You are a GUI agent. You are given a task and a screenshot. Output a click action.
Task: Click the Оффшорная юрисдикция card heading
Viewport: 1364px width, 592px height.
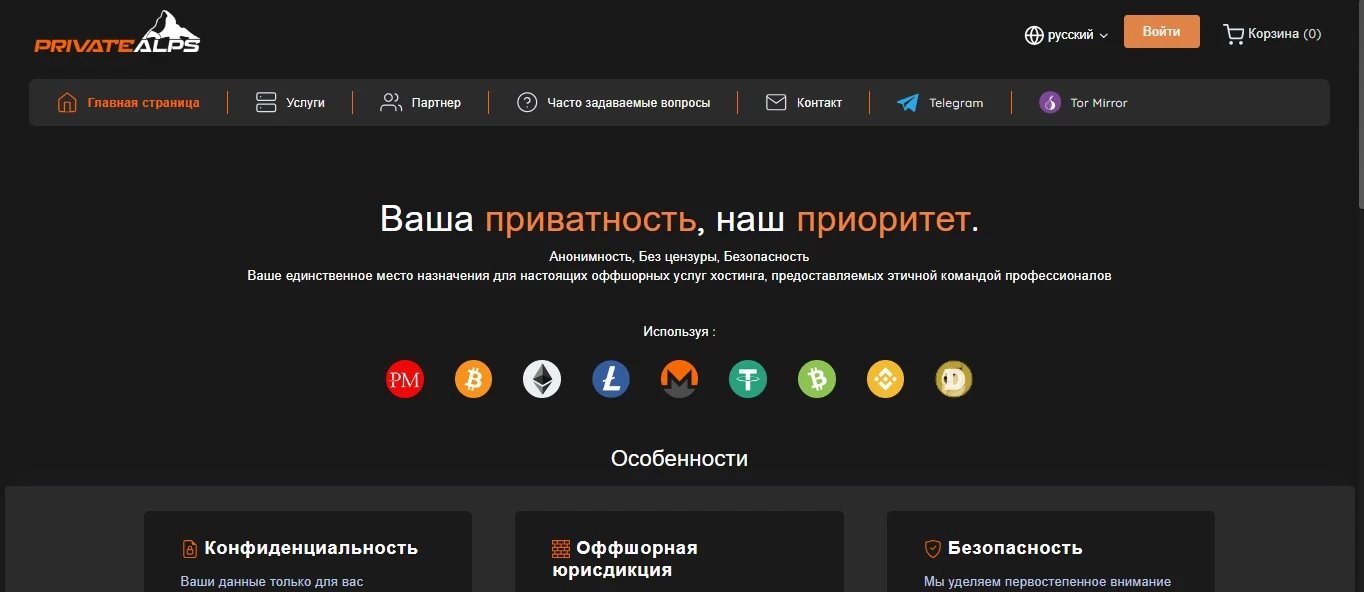[x=625, y=559]
